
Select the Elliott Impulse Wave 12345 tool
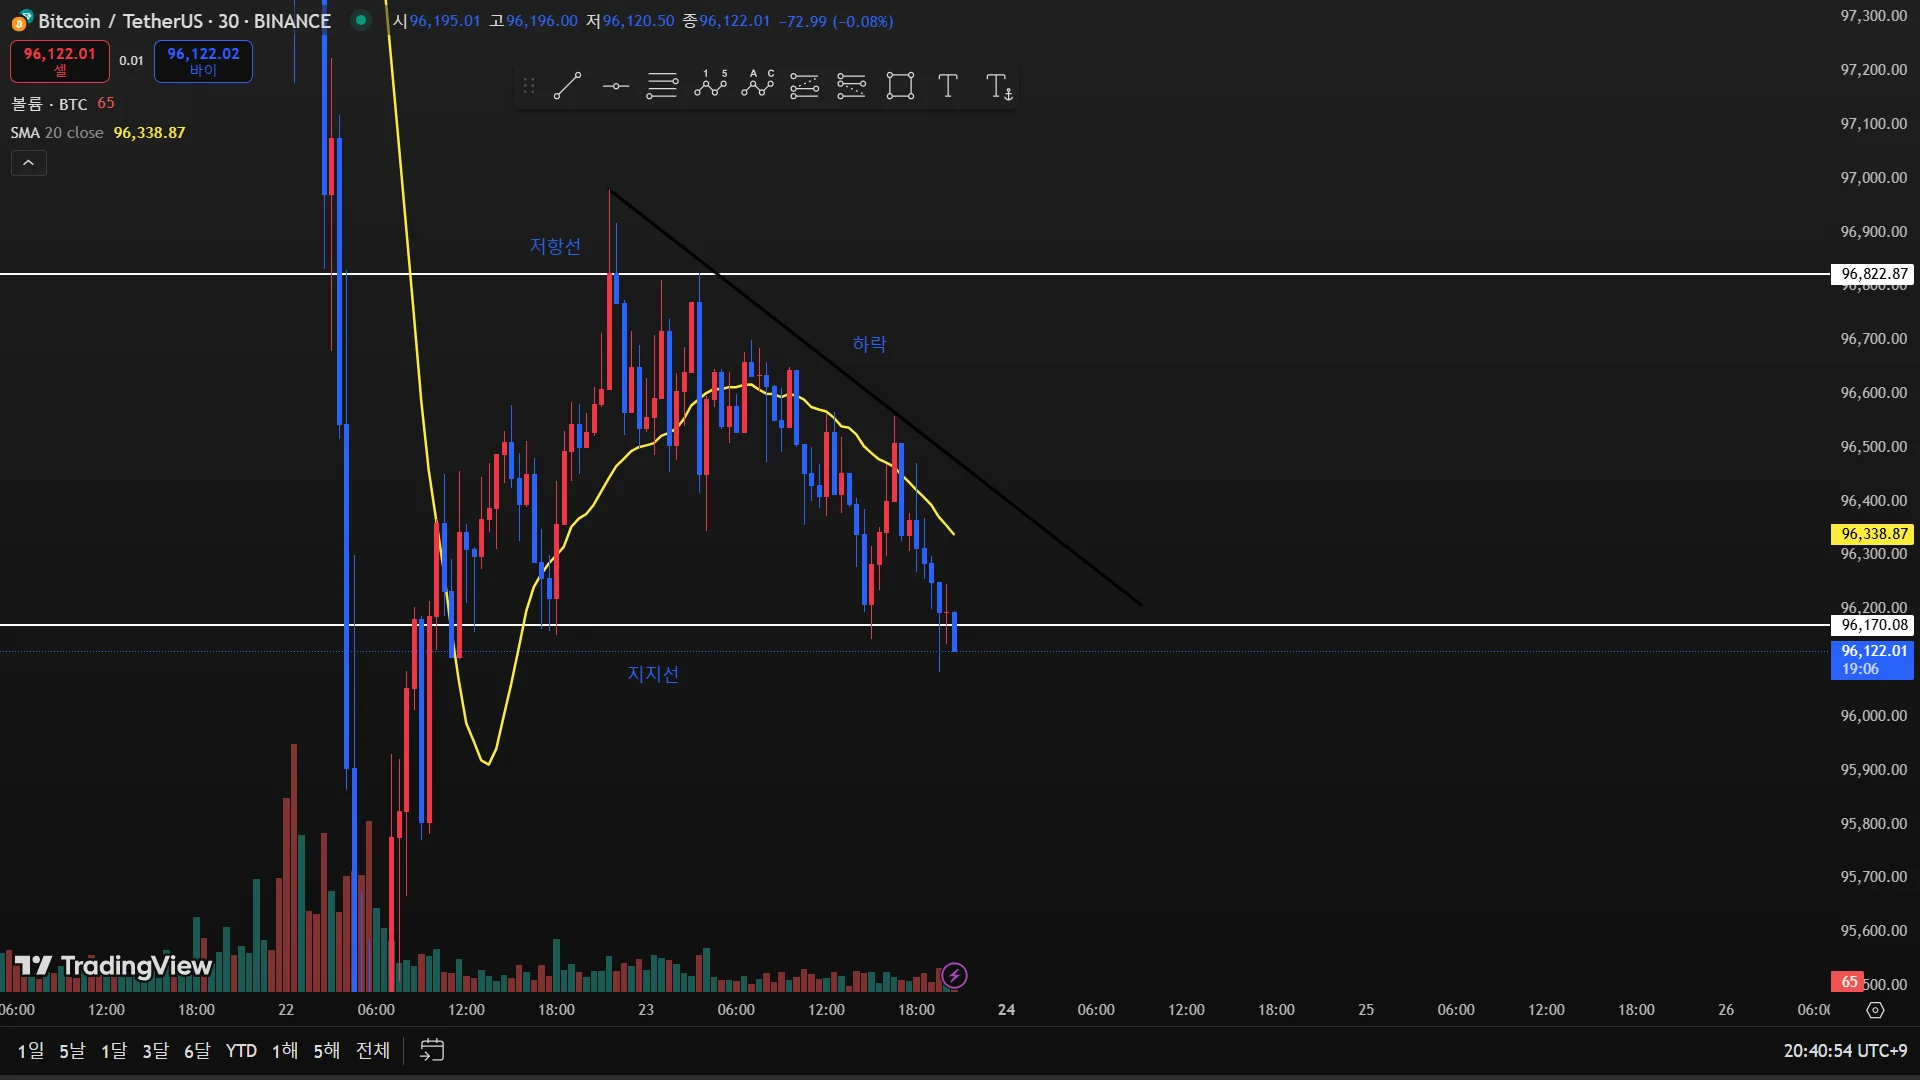[710, 86]
